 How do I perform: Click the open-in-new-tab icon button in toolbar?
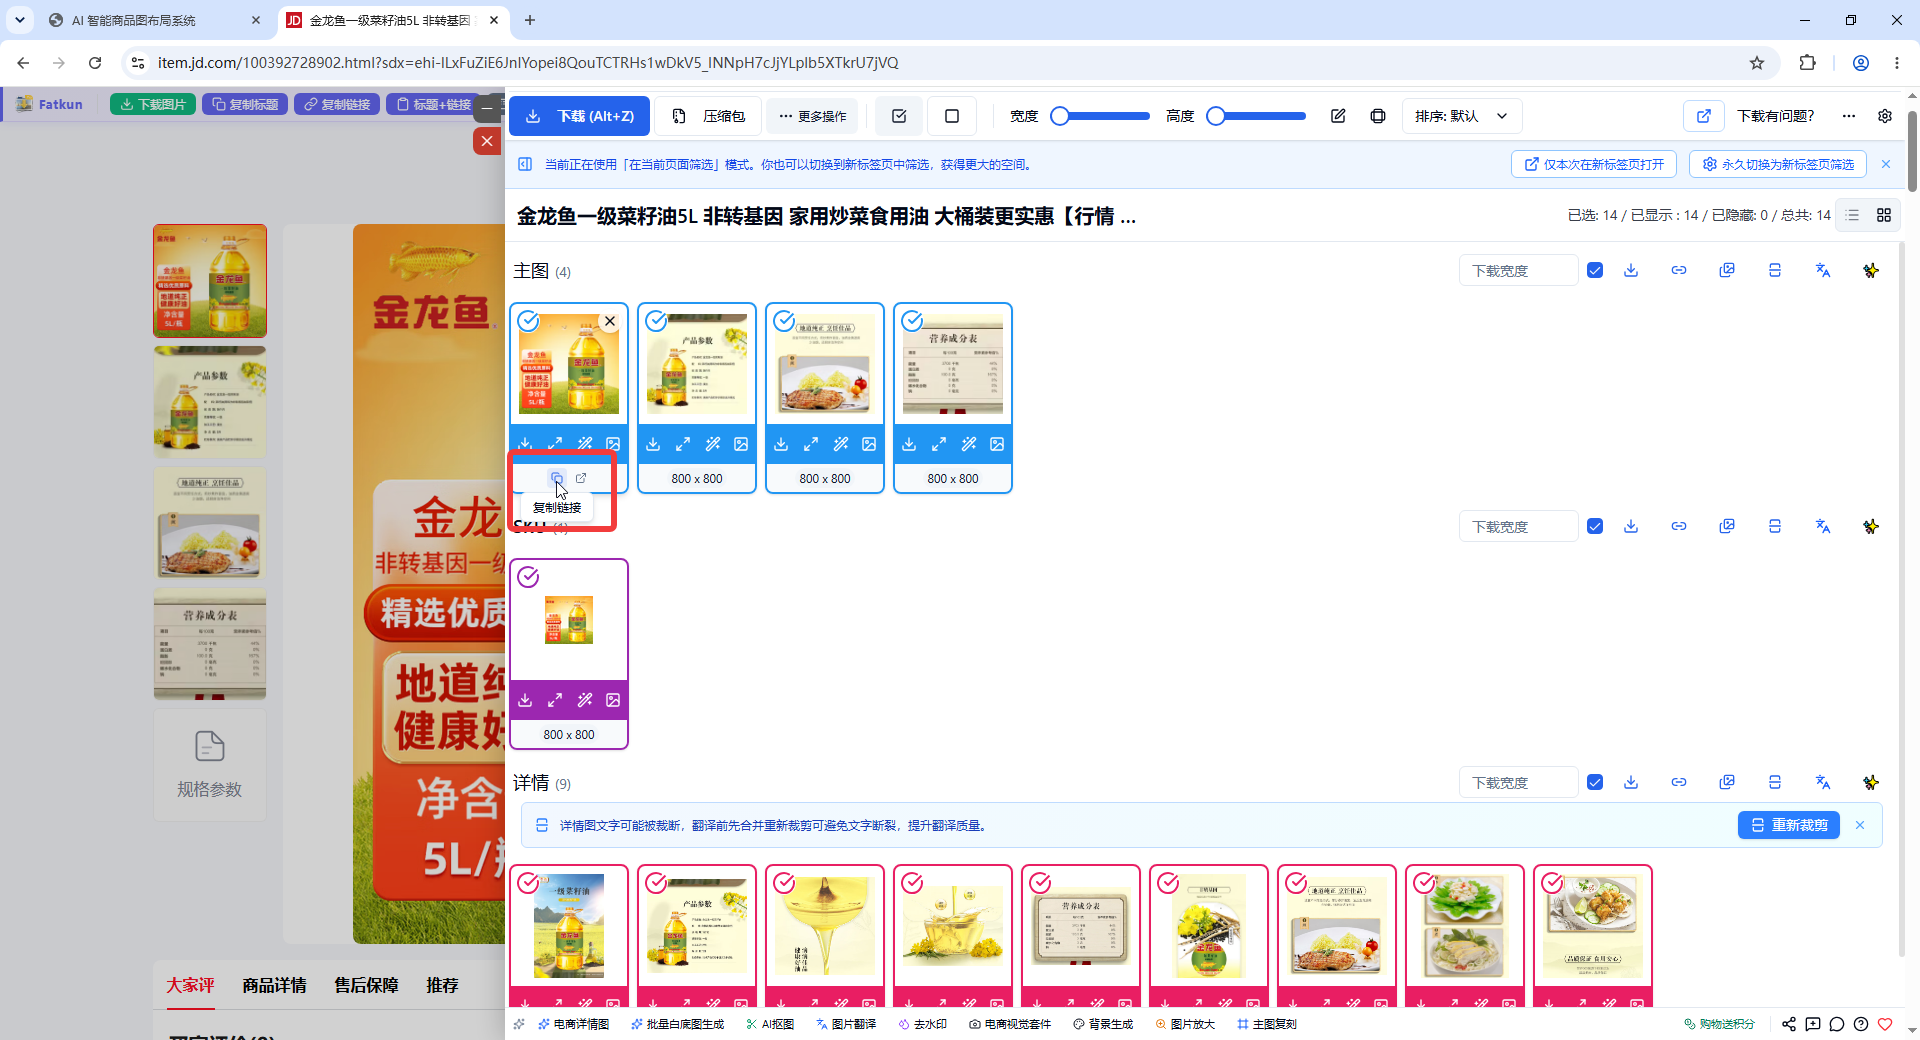(1704, 116)
